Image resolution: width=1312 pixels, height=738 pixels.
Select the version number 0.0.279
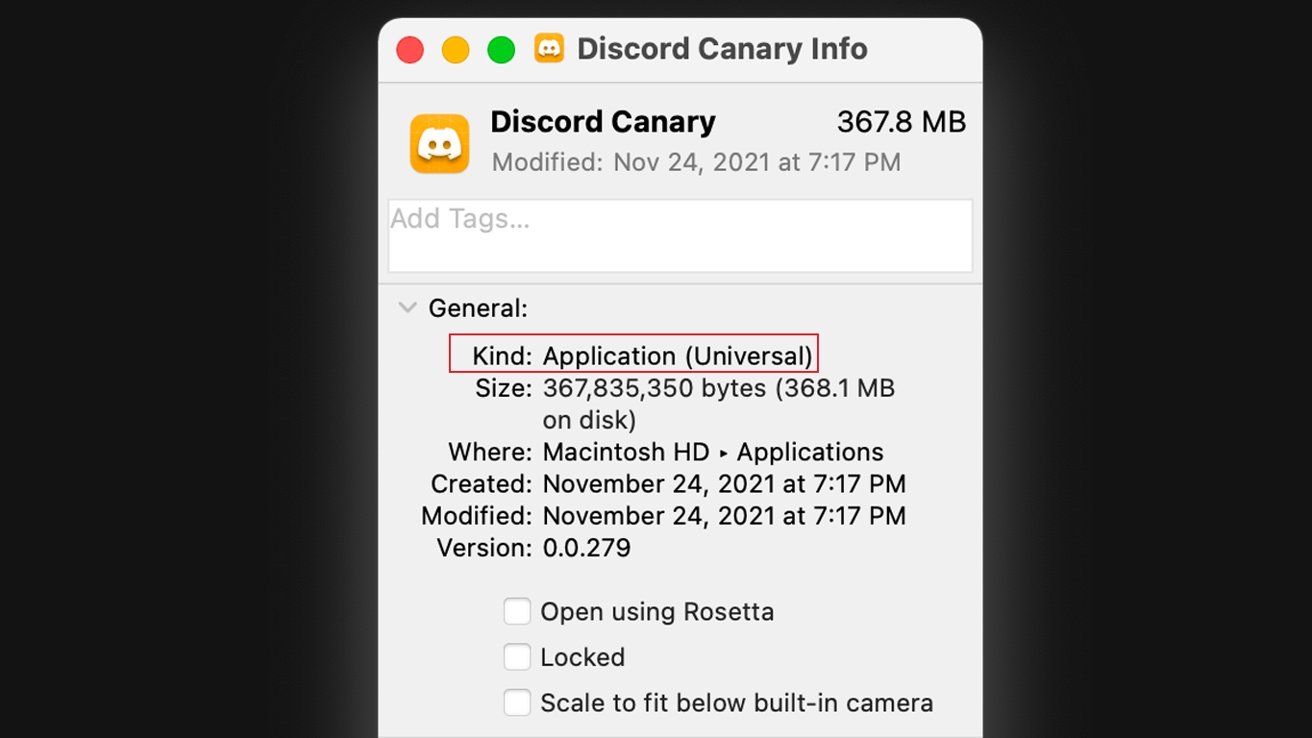coord(587,548)
